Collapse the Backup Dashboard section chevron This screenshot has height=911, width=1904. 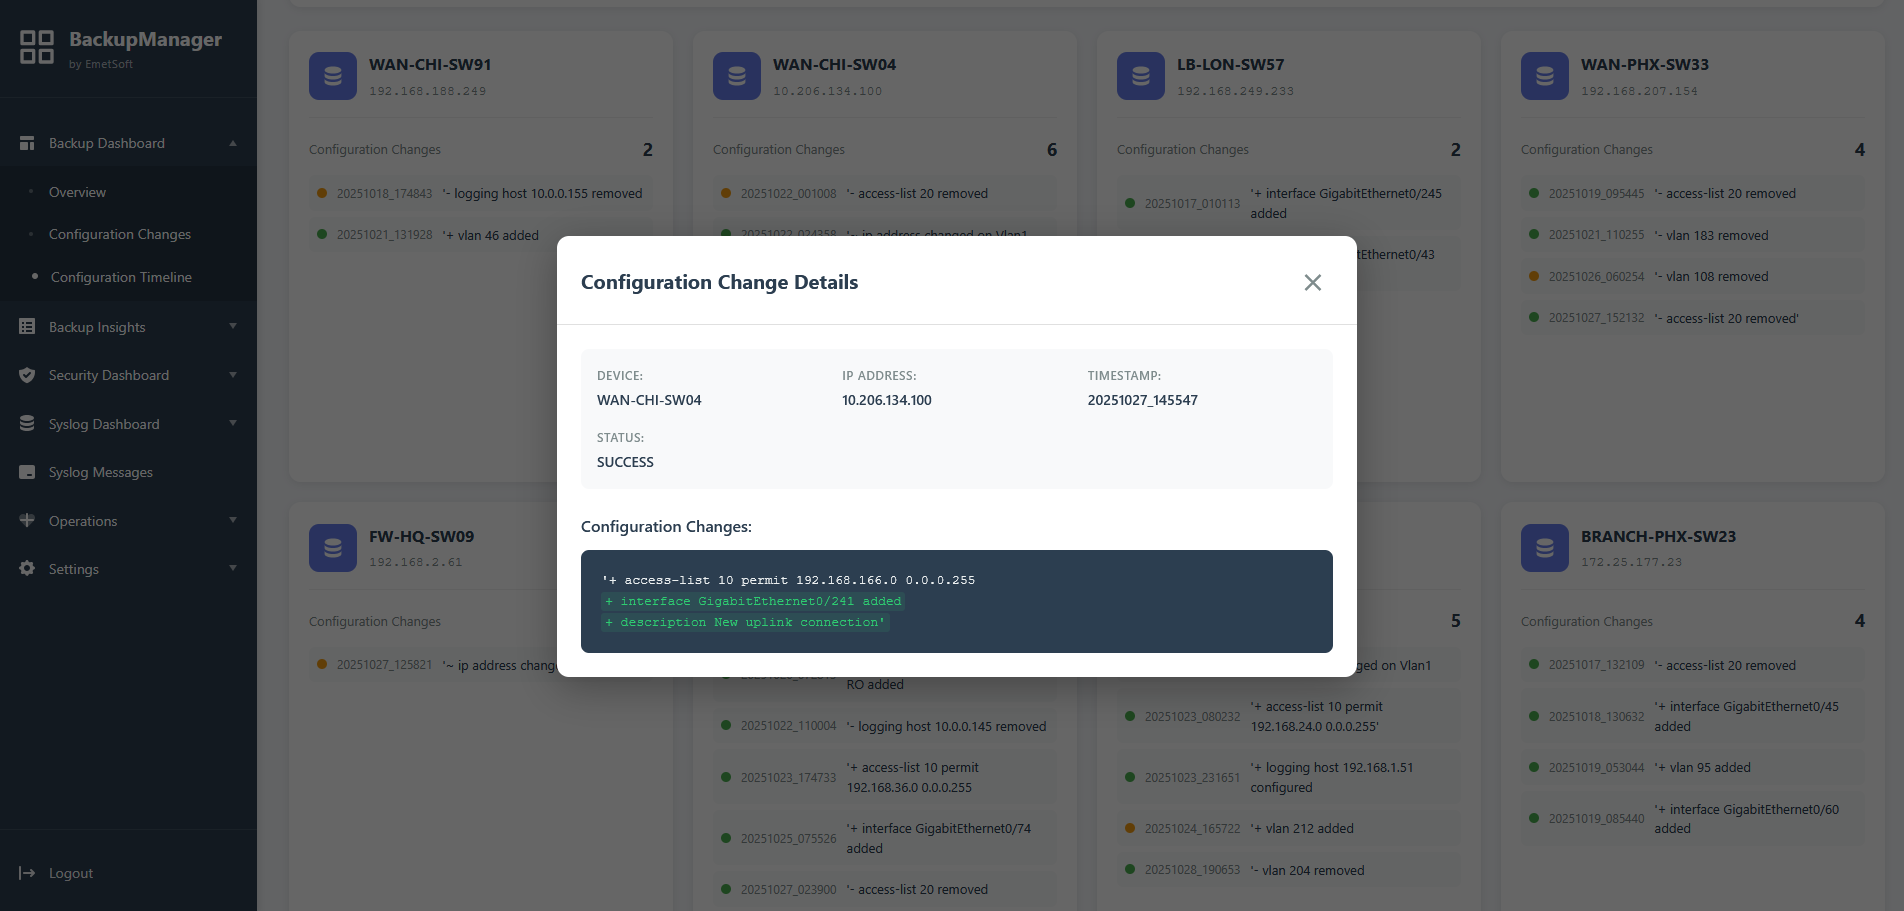point(233,142)
